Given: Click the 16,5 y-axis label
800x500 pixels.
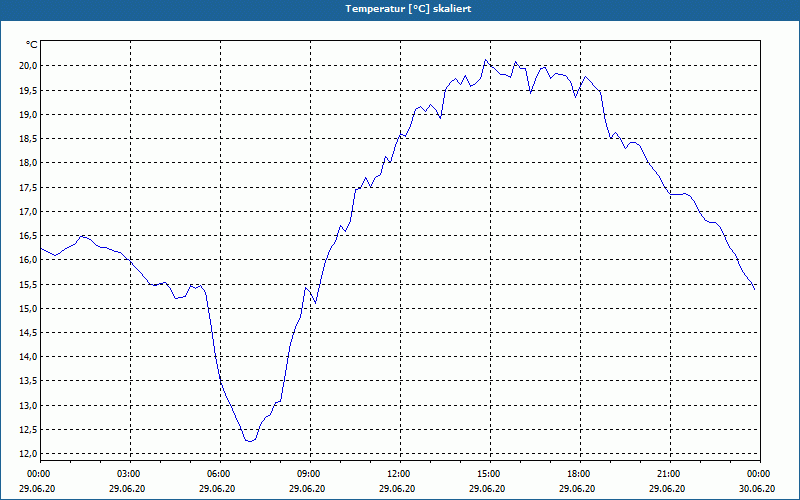Looking at the screenshot, I should (x=29, y=236).
